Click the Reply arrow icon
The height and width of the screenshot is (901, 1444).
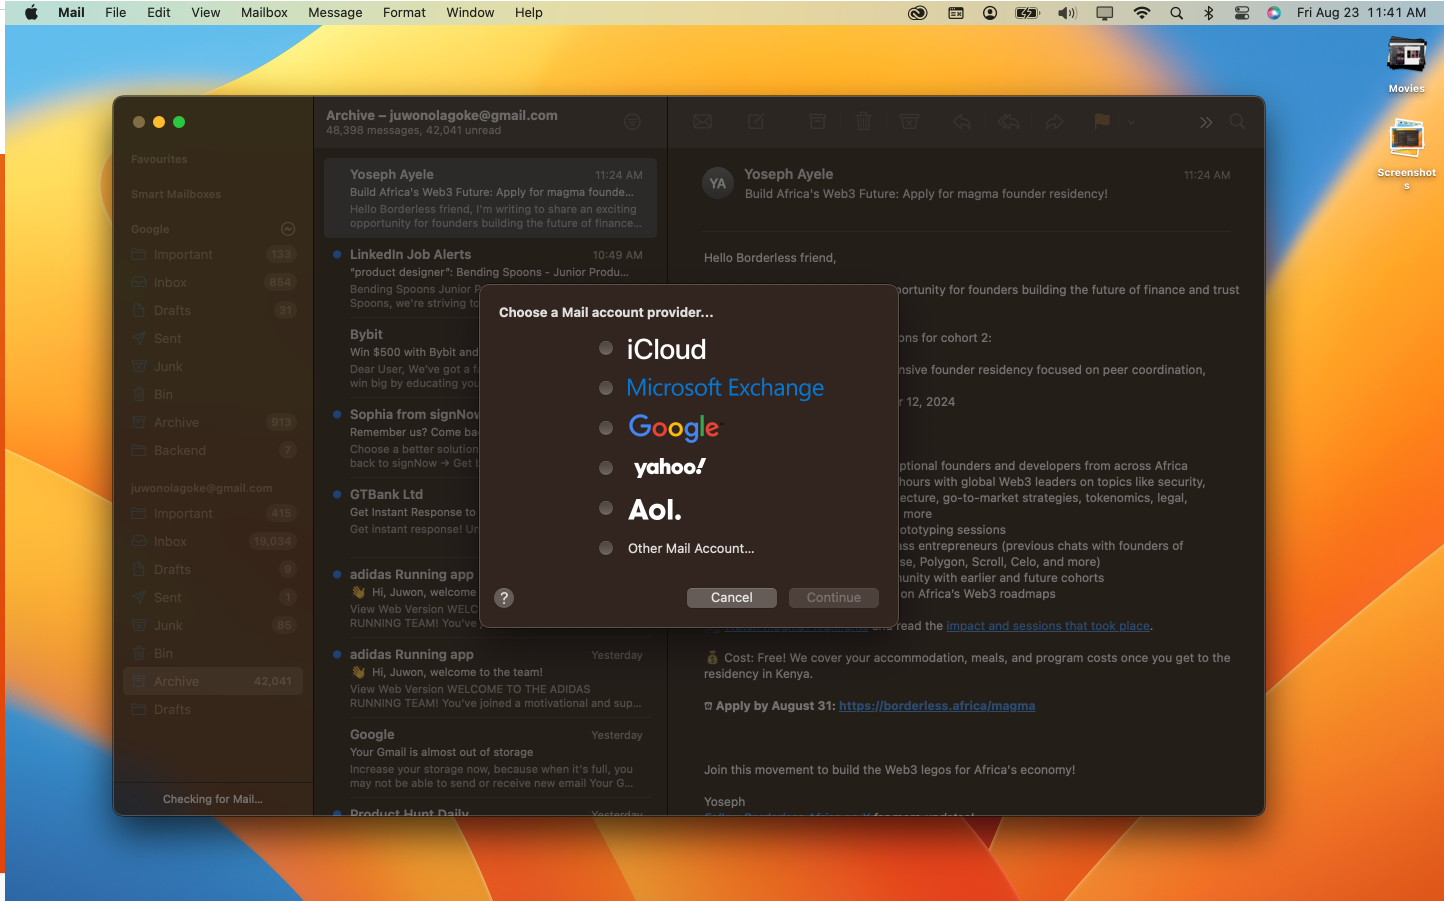962,122
